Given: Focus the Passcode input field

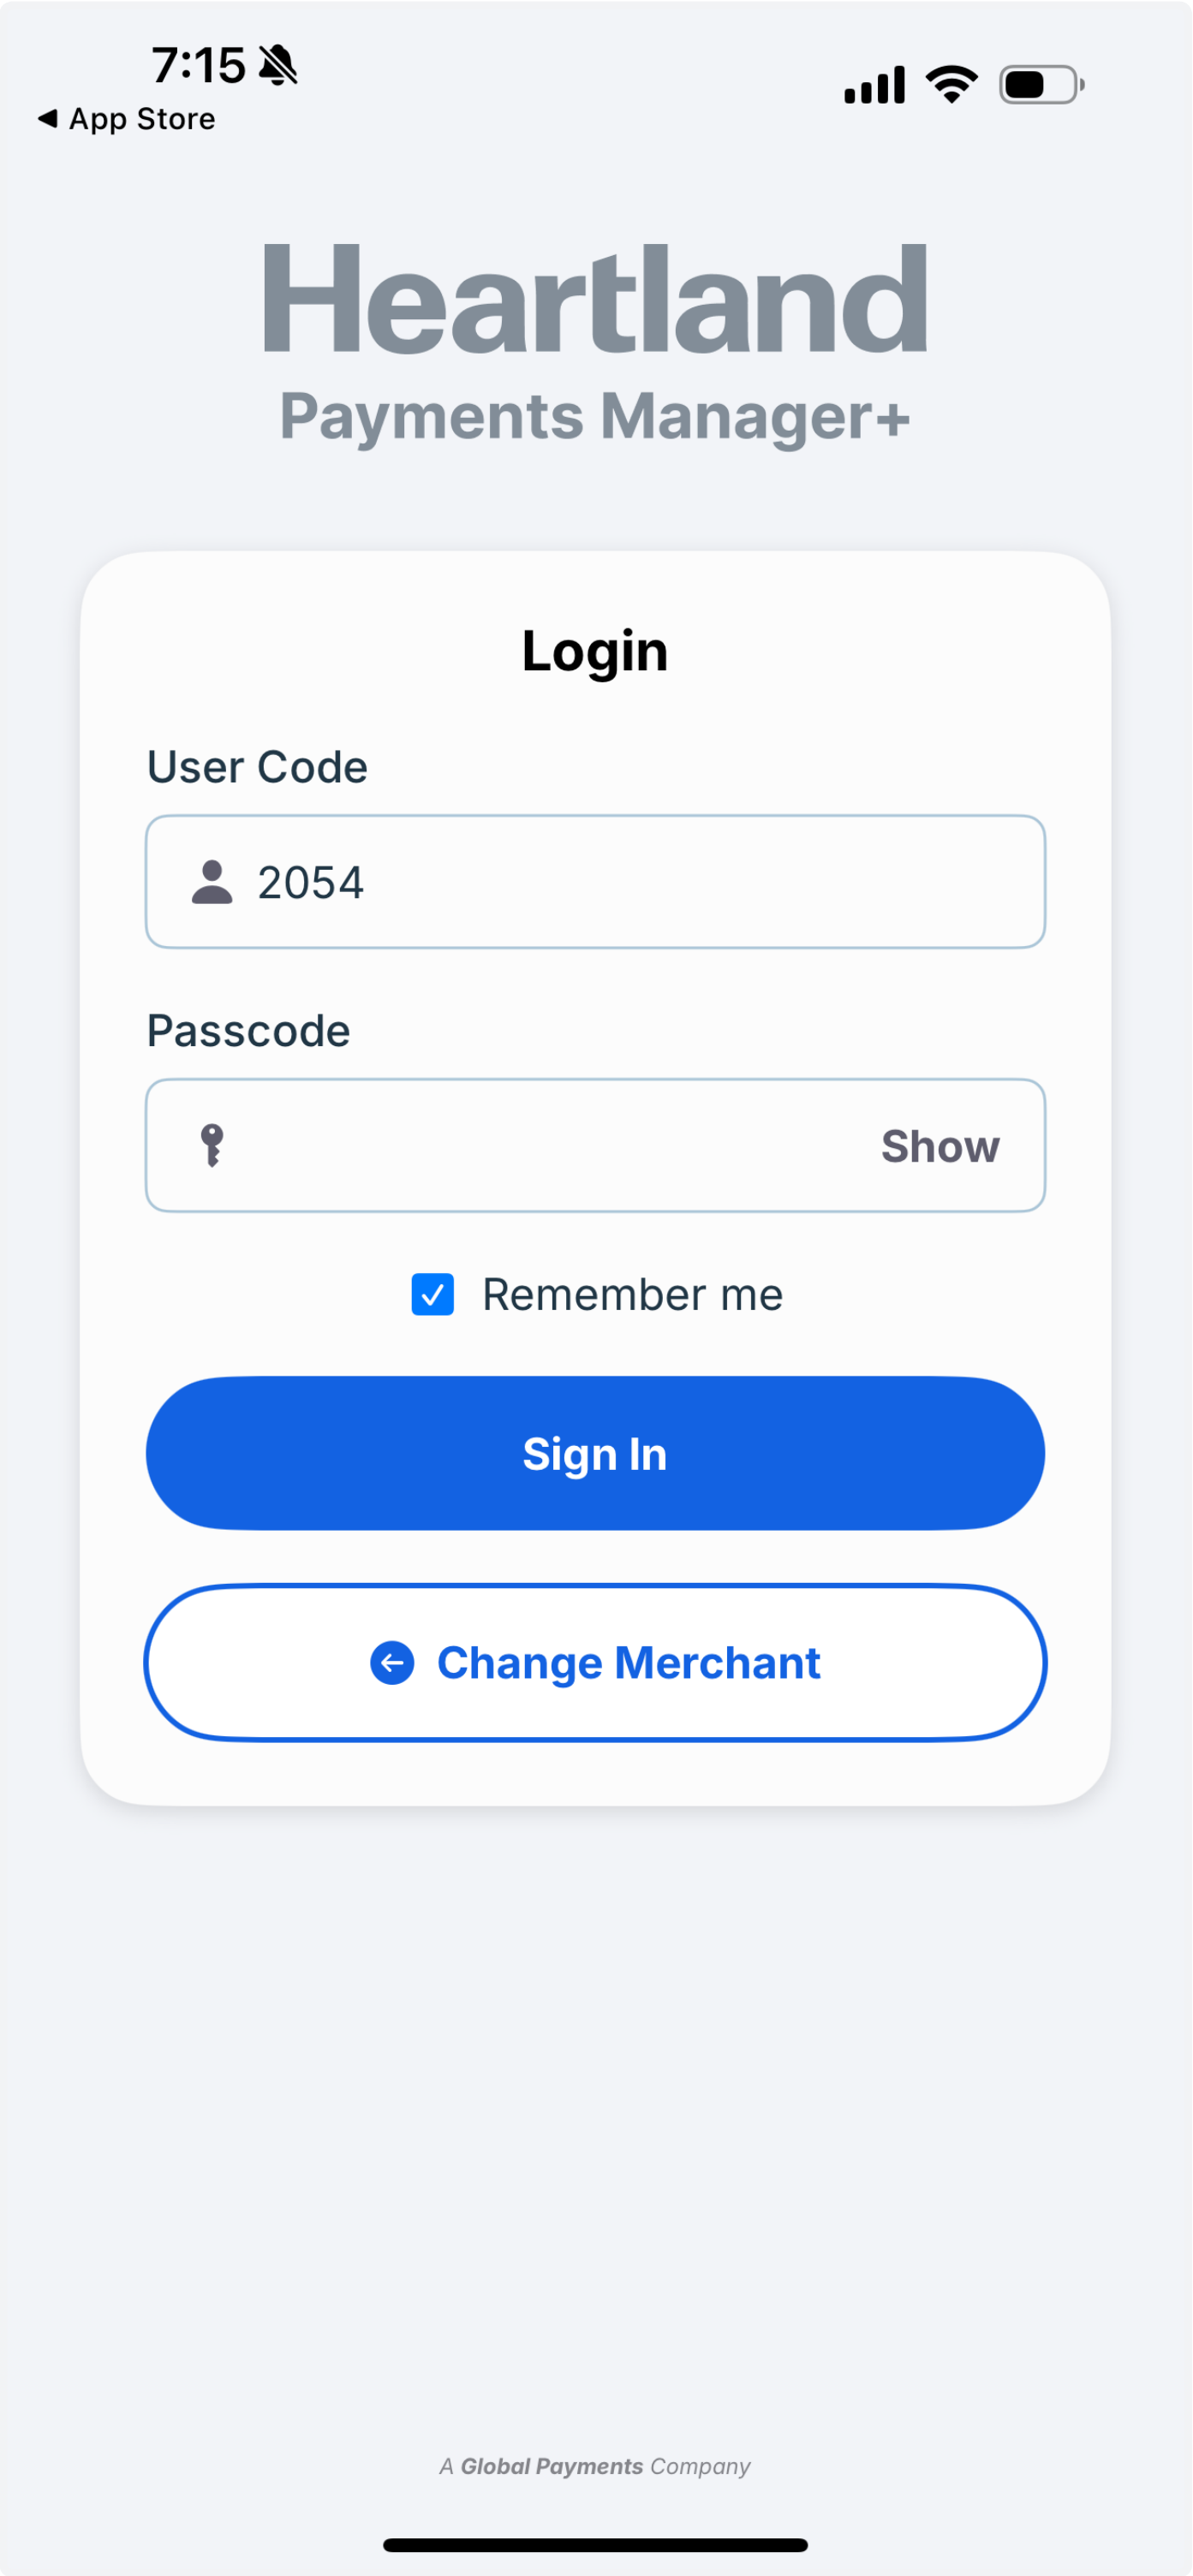Looking at the screenshot, I should [x=596, y=1145].
